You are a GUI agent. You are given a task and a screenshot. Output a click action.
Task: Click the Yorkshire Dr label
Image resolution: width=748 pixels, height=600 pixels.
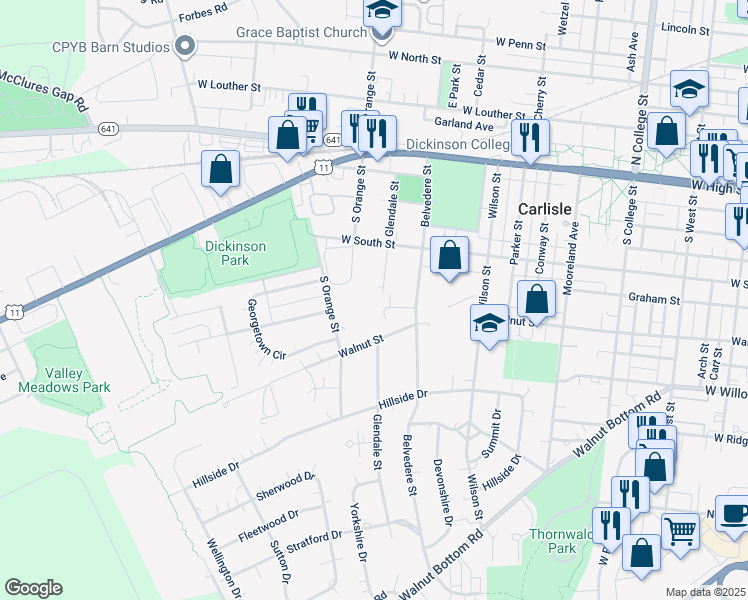pyautogui.click(x=359, y=532)
